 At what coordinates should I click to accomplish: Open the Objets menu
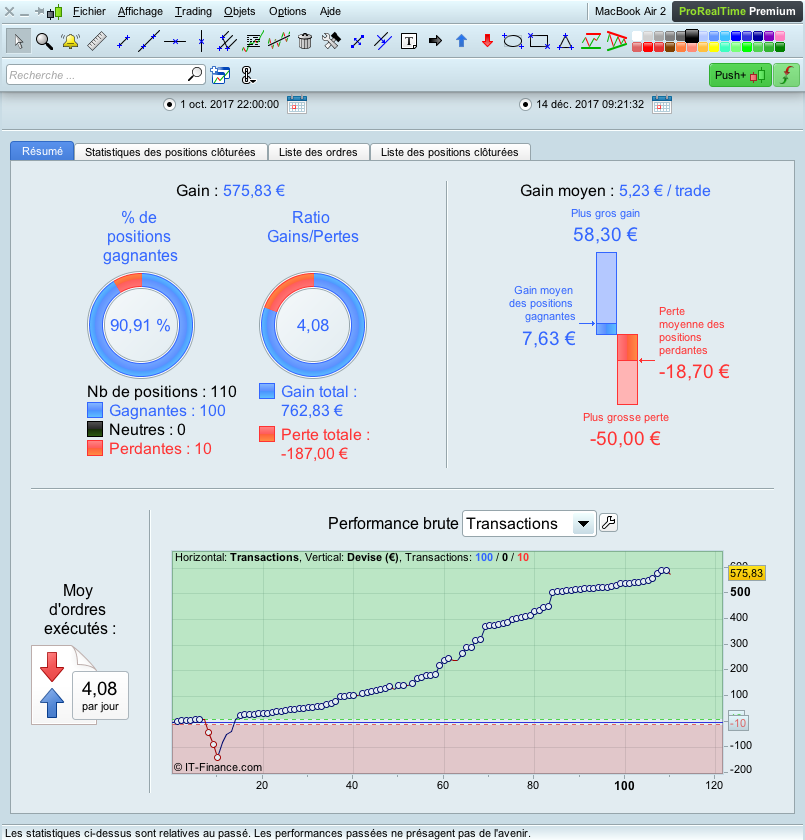239,11
